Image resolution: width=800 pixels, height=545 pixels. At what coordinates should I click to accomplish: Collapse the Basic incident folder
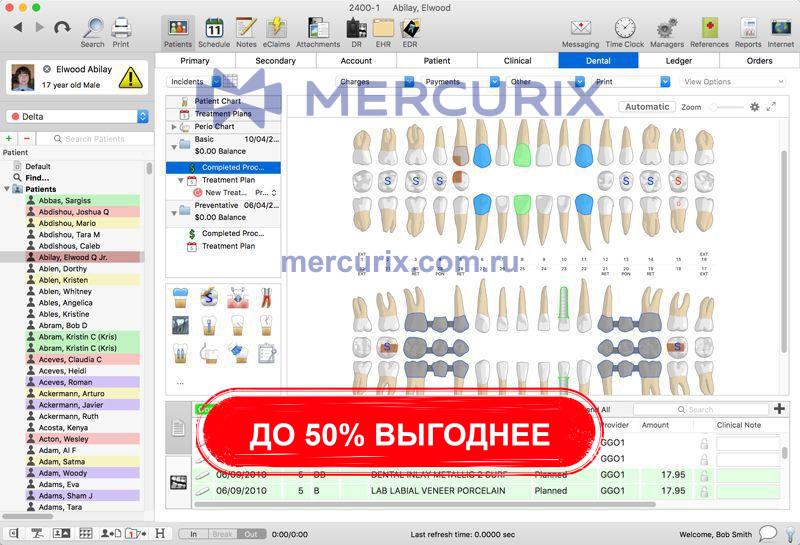(x=174, y=146)
